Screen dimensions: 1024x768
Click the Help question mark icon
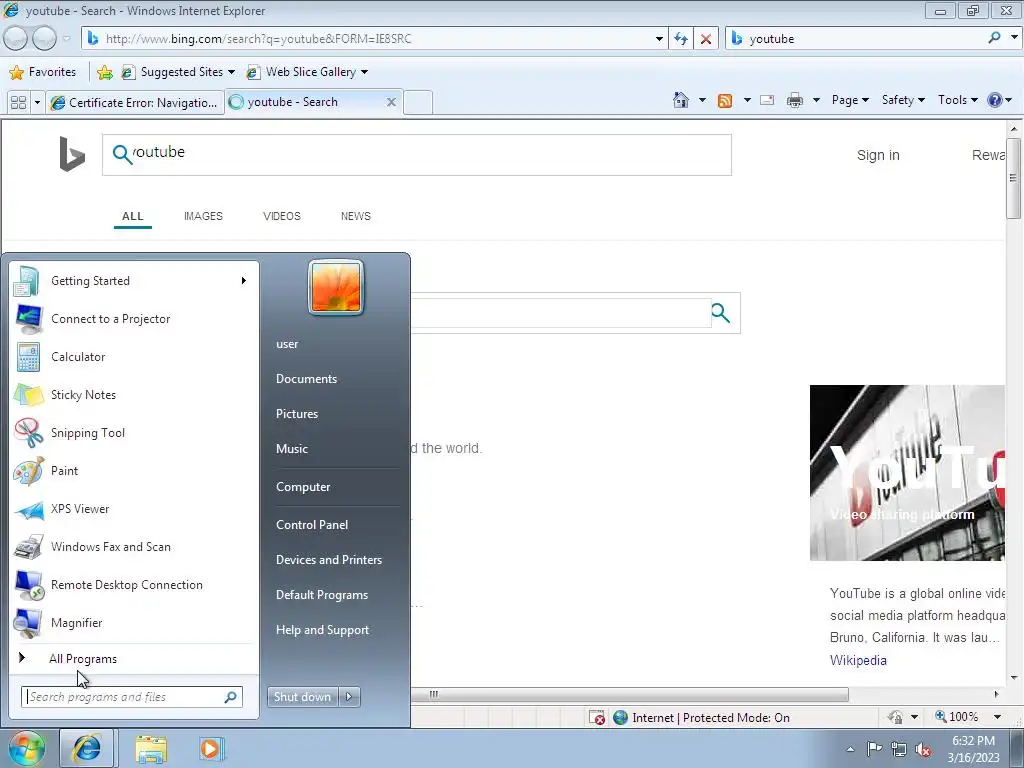pos(995,100)
